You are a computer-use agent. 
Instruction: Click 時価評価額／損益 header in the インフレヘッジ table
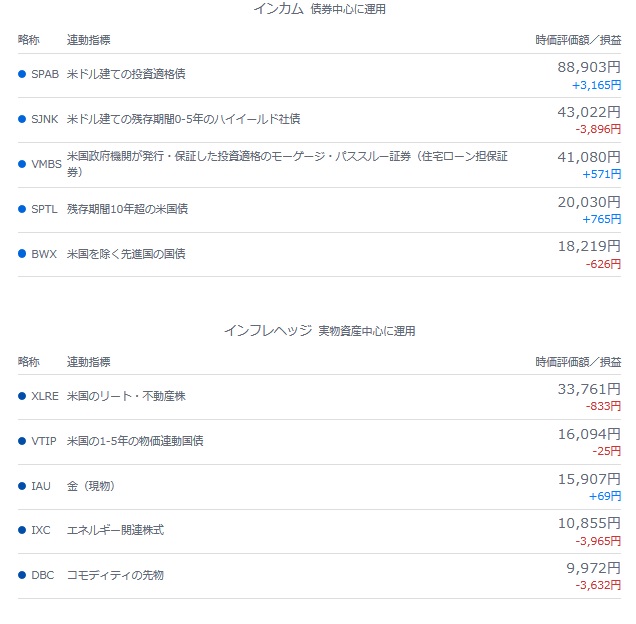click(x=578, y=362)
